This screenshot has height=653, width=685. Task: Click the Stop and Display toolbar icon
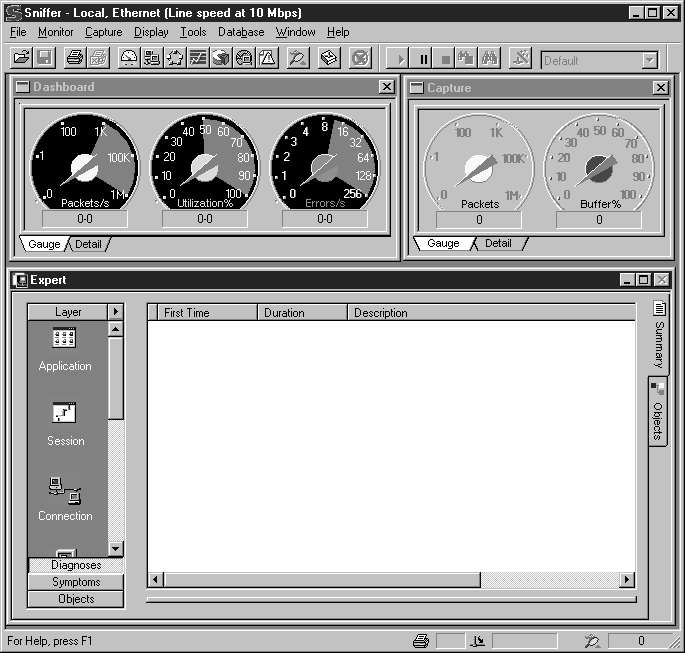click(x=466, y=58)
